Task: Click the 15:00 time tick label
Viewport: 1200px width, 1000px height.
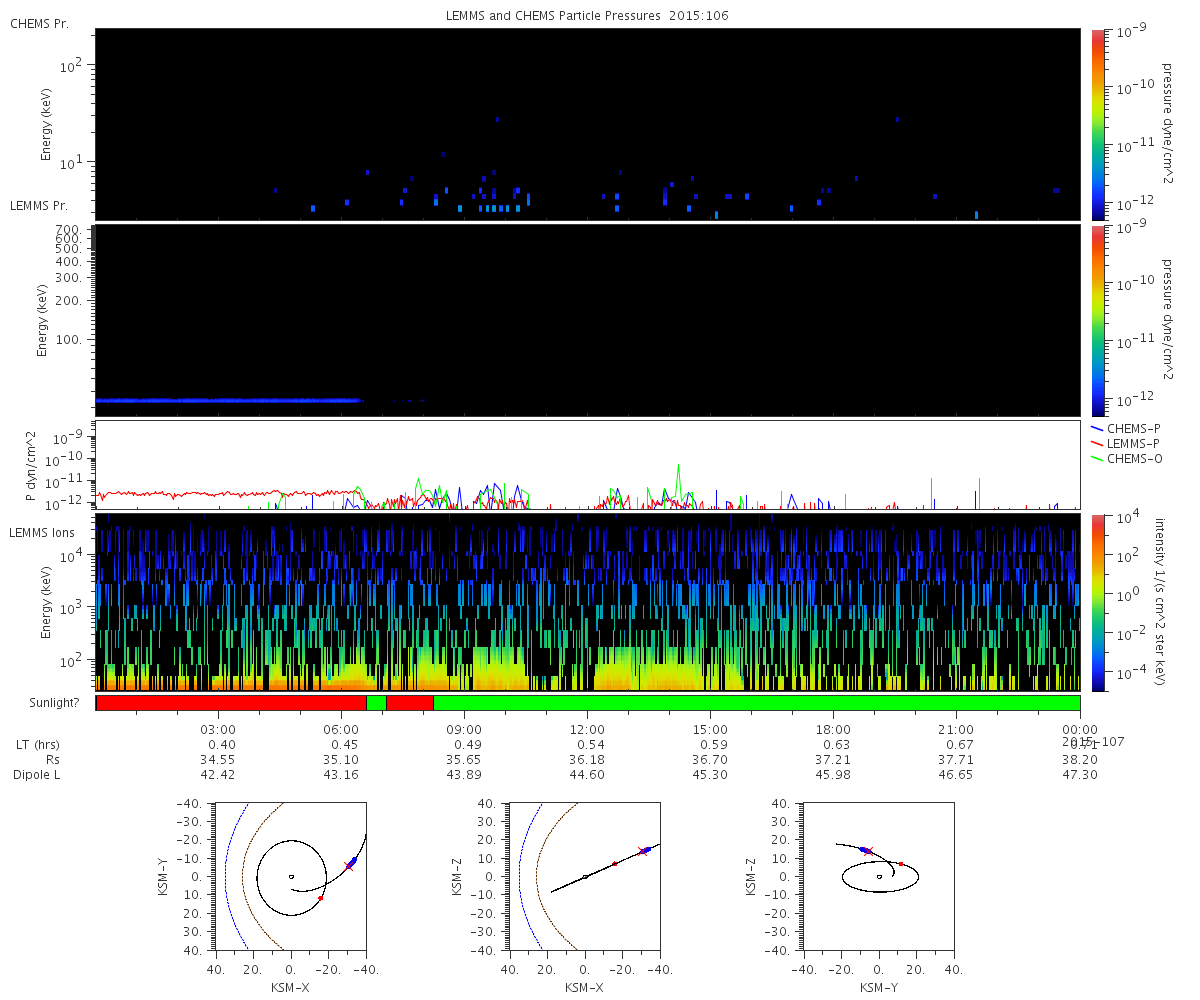Action: pos(710,730)
